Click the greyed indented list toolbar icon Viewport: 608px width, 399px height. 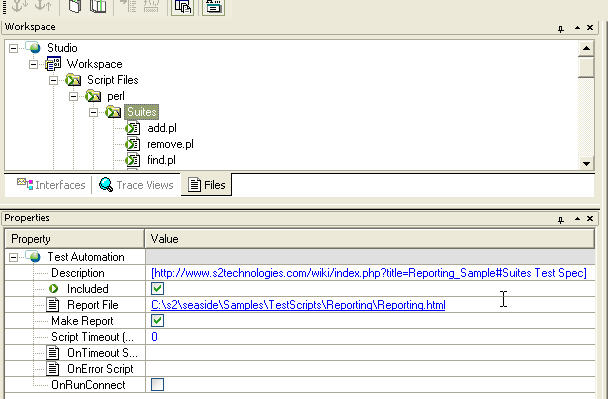coord(128,6)
